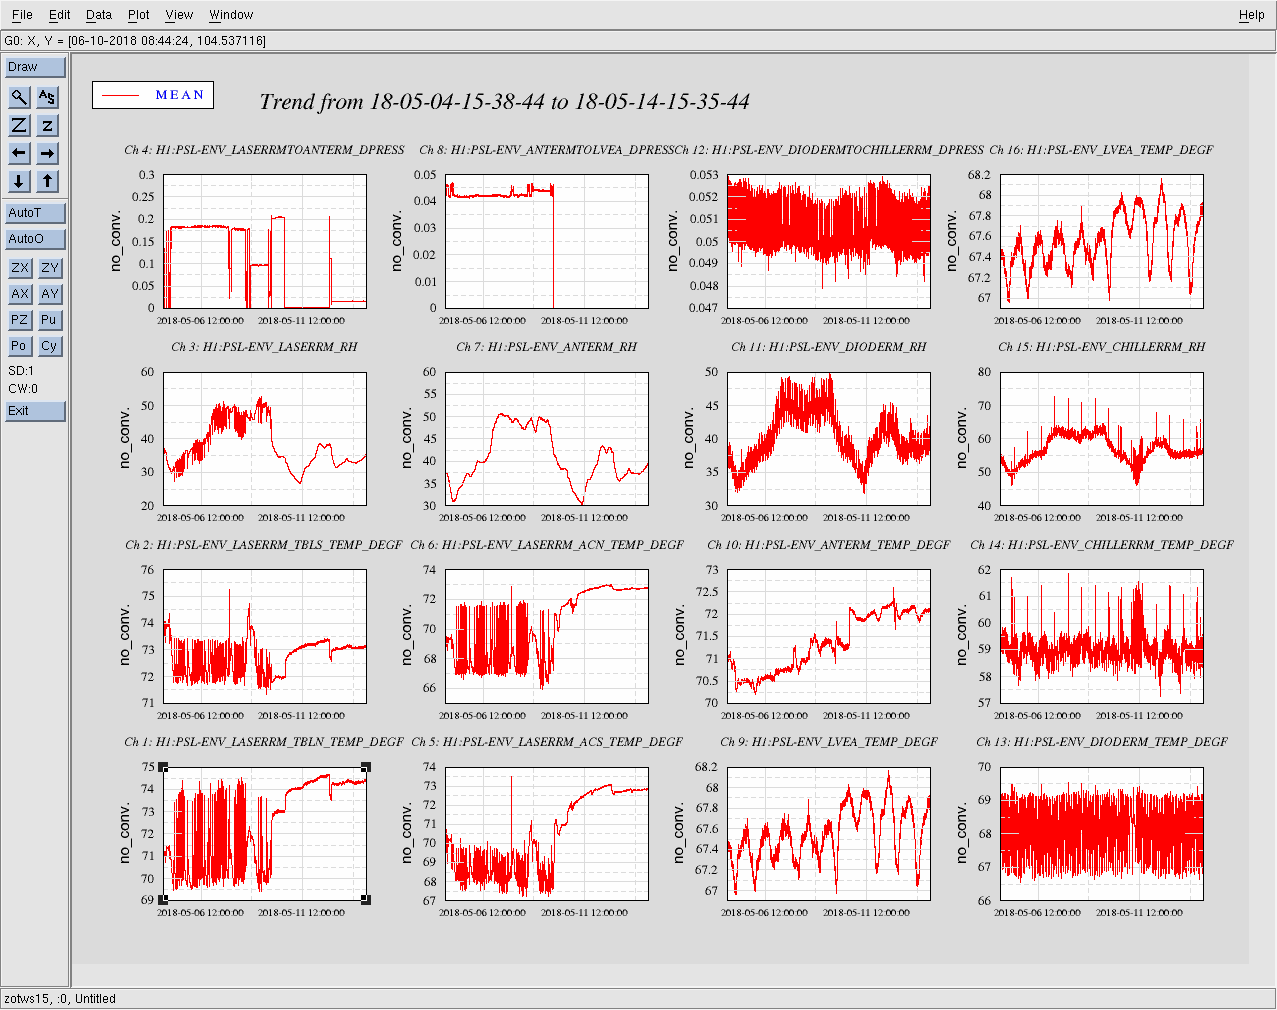Click the AutoO button
Screen dimensions: 1277x1010
click(x=35, y=239)
